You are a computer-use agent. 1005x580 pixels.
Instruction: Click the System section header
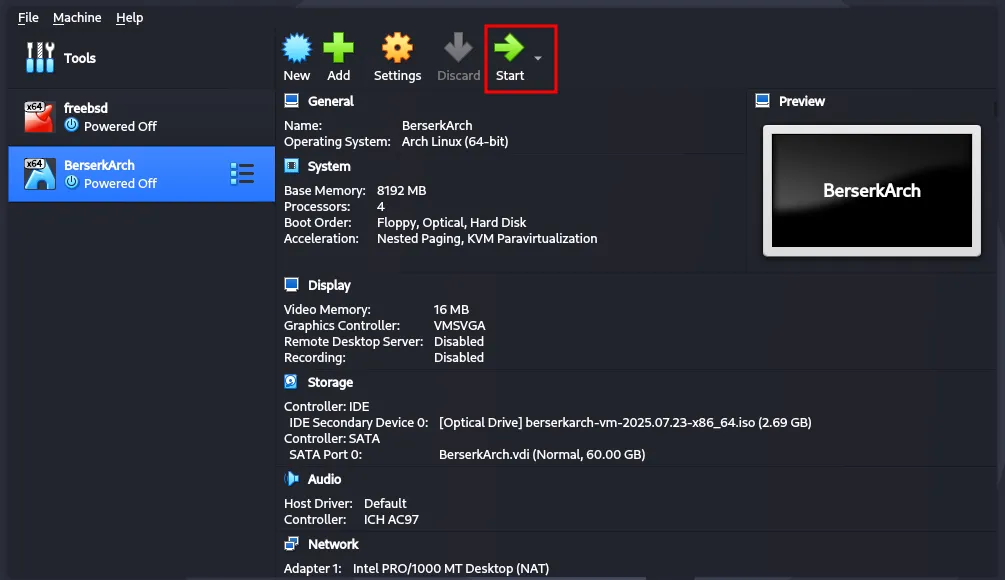tap(329, 166)
